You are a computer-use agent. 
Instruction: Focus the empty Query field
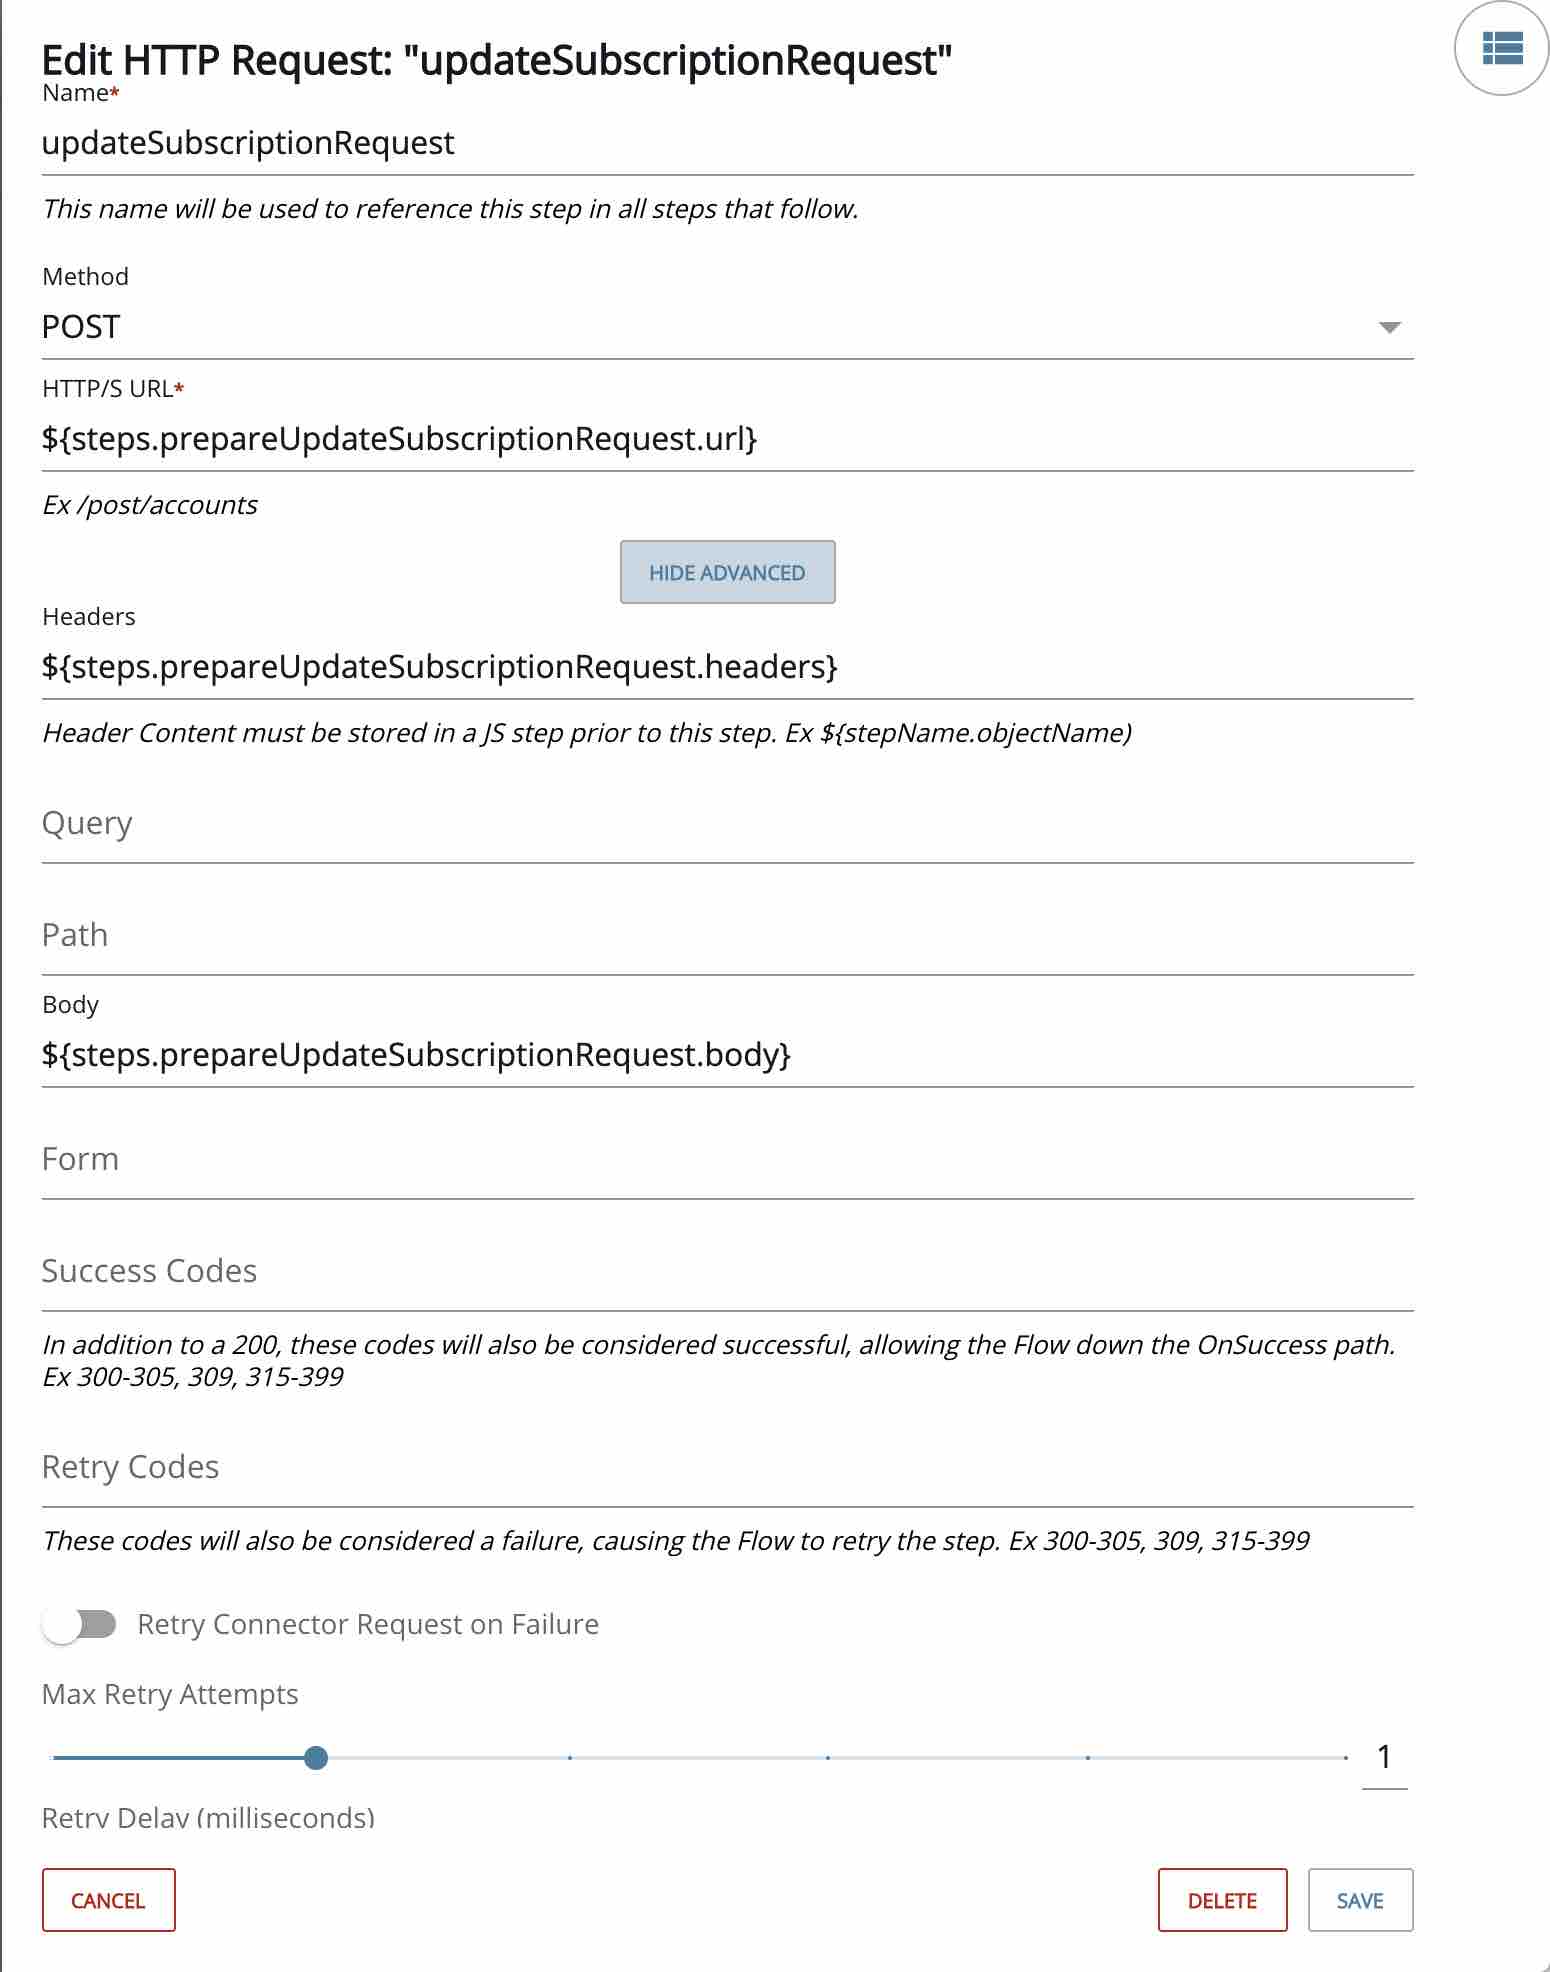coord(727,824)
